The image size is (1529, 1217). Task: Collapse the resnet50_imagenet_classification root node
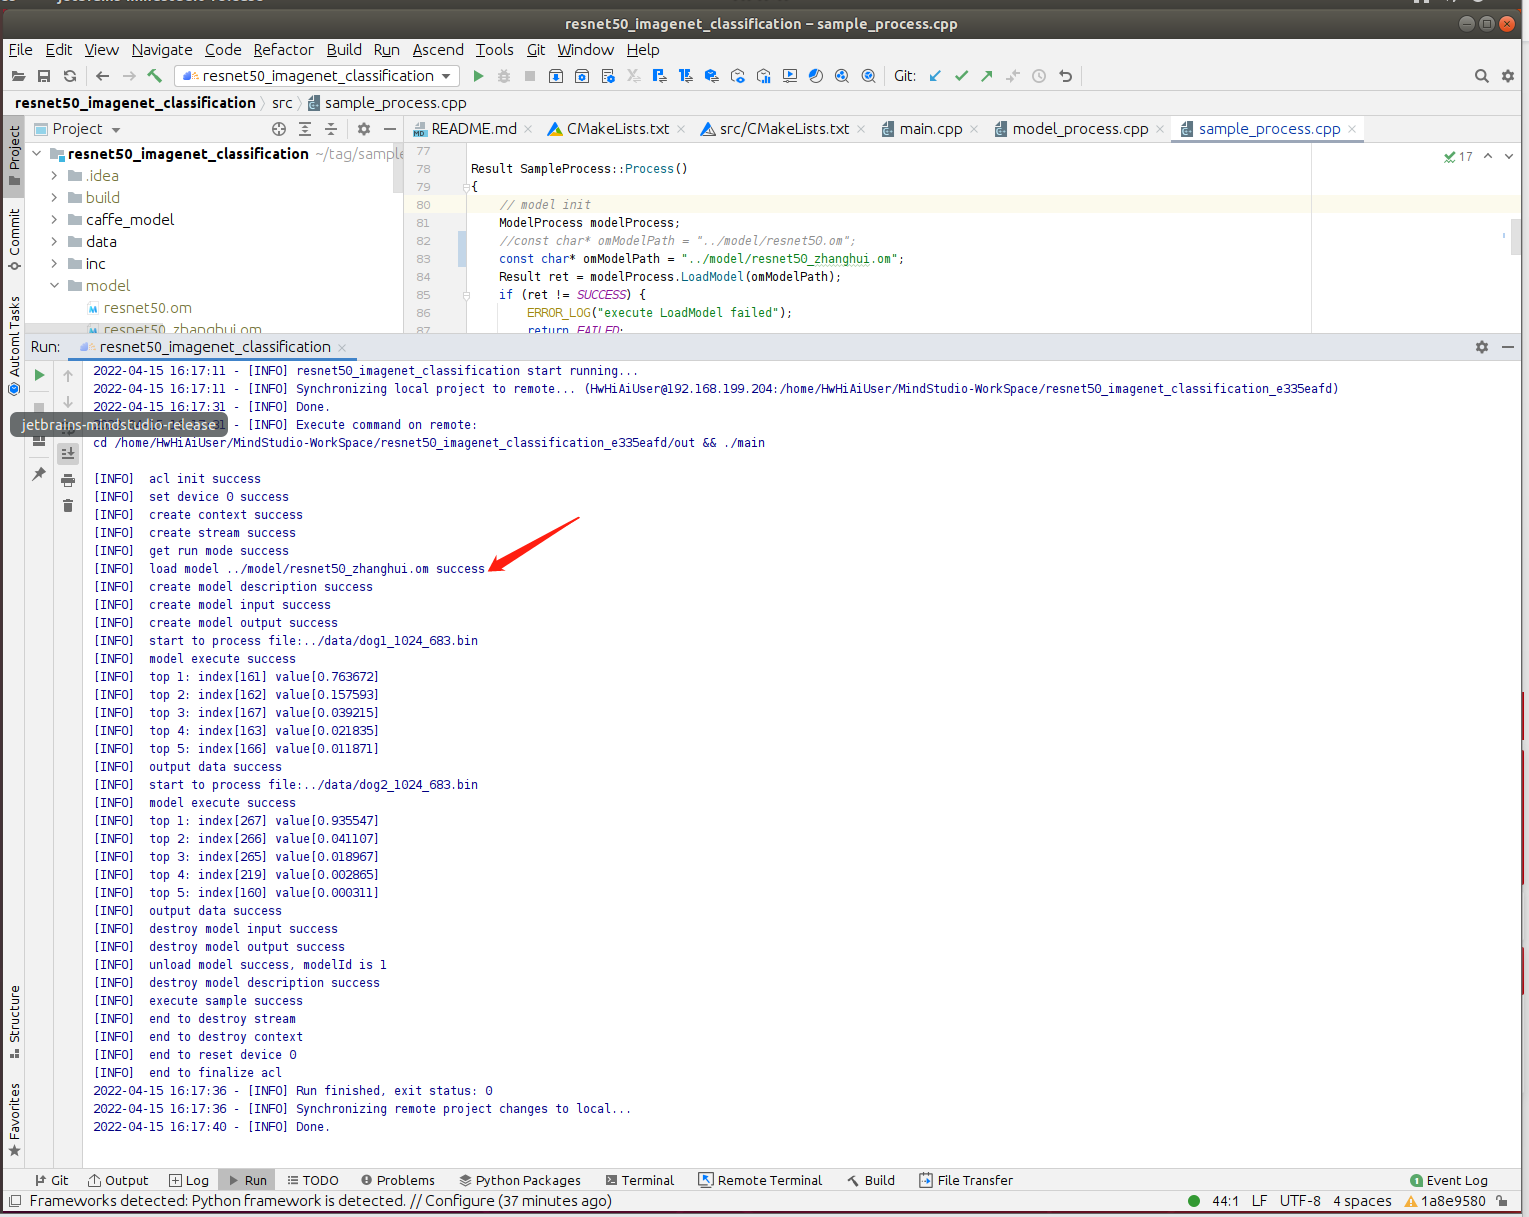pyautogui.click(x=37, y=154)
